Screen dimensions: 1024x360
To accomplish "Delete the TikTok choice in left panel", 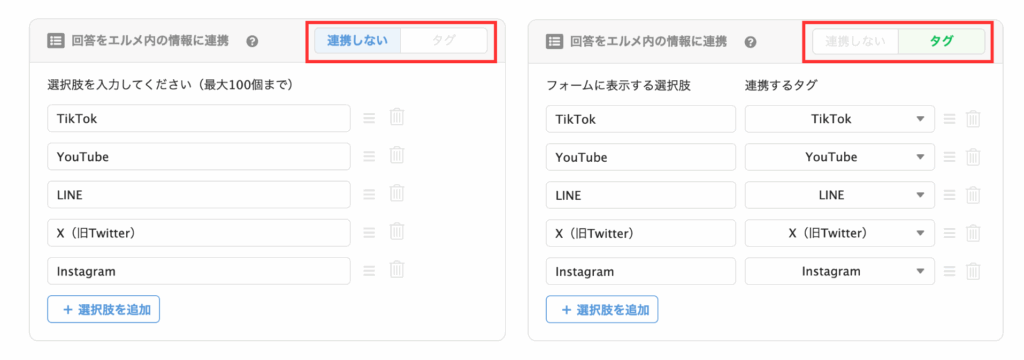I will tap(397, 118).
